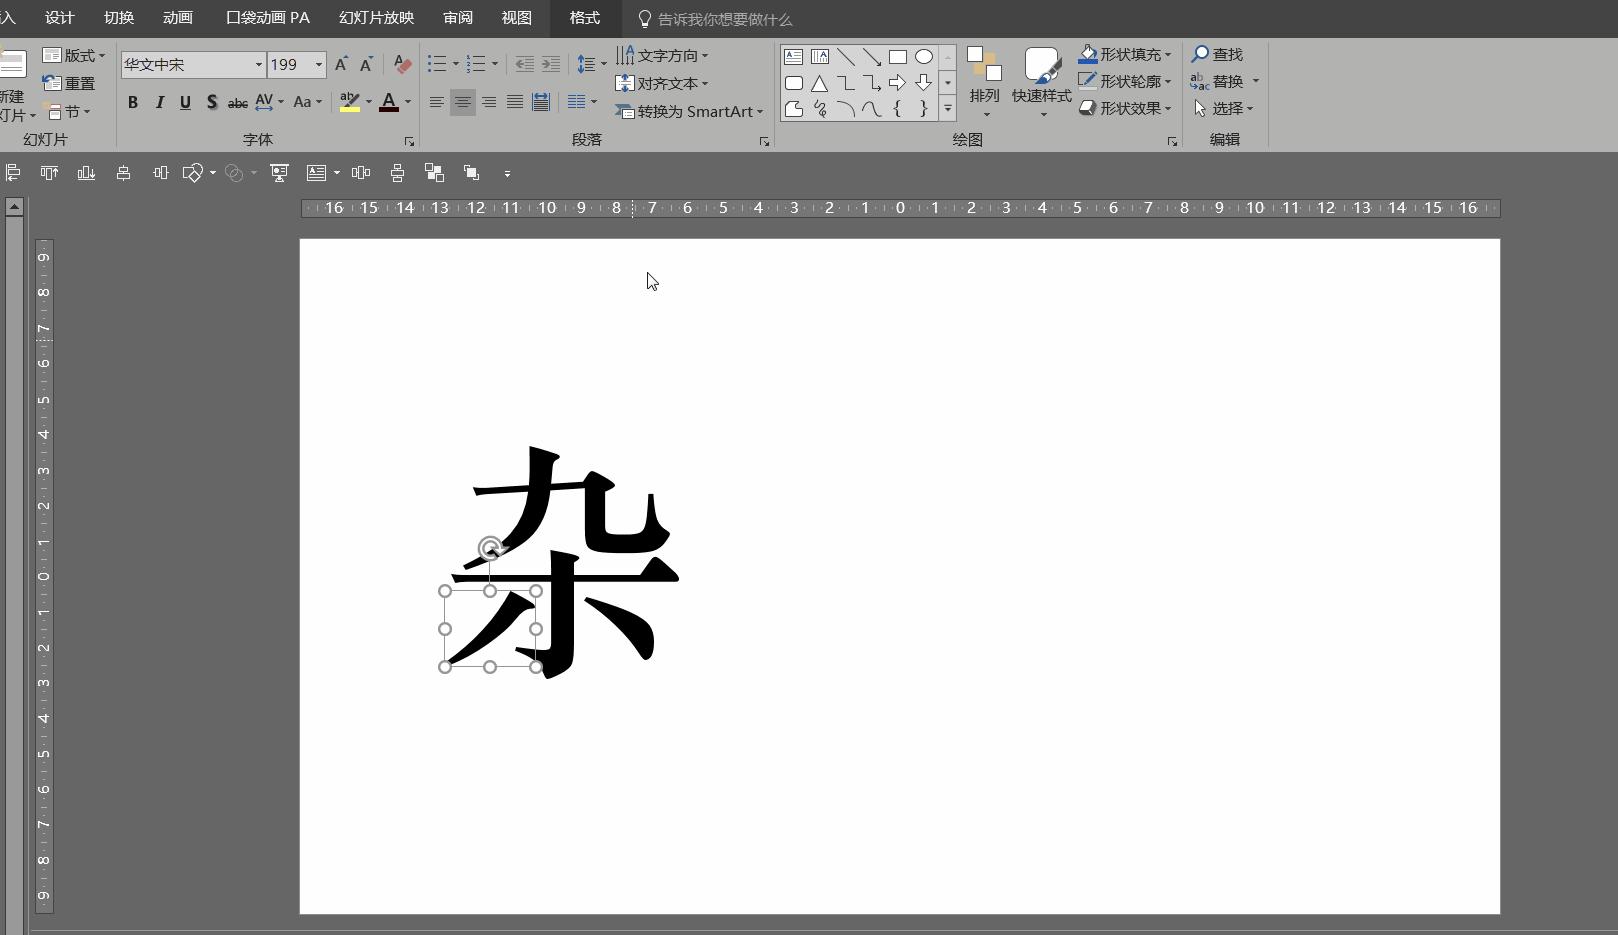This screenshot has width=1618, height=935.
Task: Select the arrow shape in drawing gallery
Action: (897, 83)
